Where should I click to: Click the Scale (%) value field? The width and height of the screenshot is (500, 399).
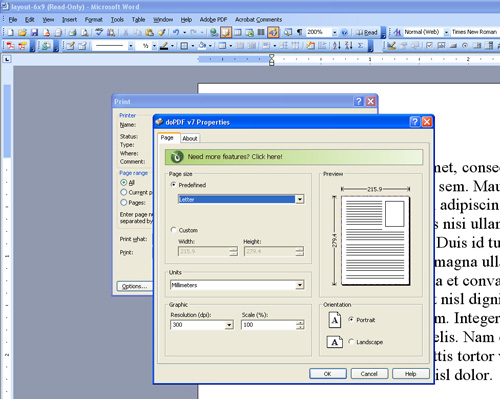[x=269, y=325]
